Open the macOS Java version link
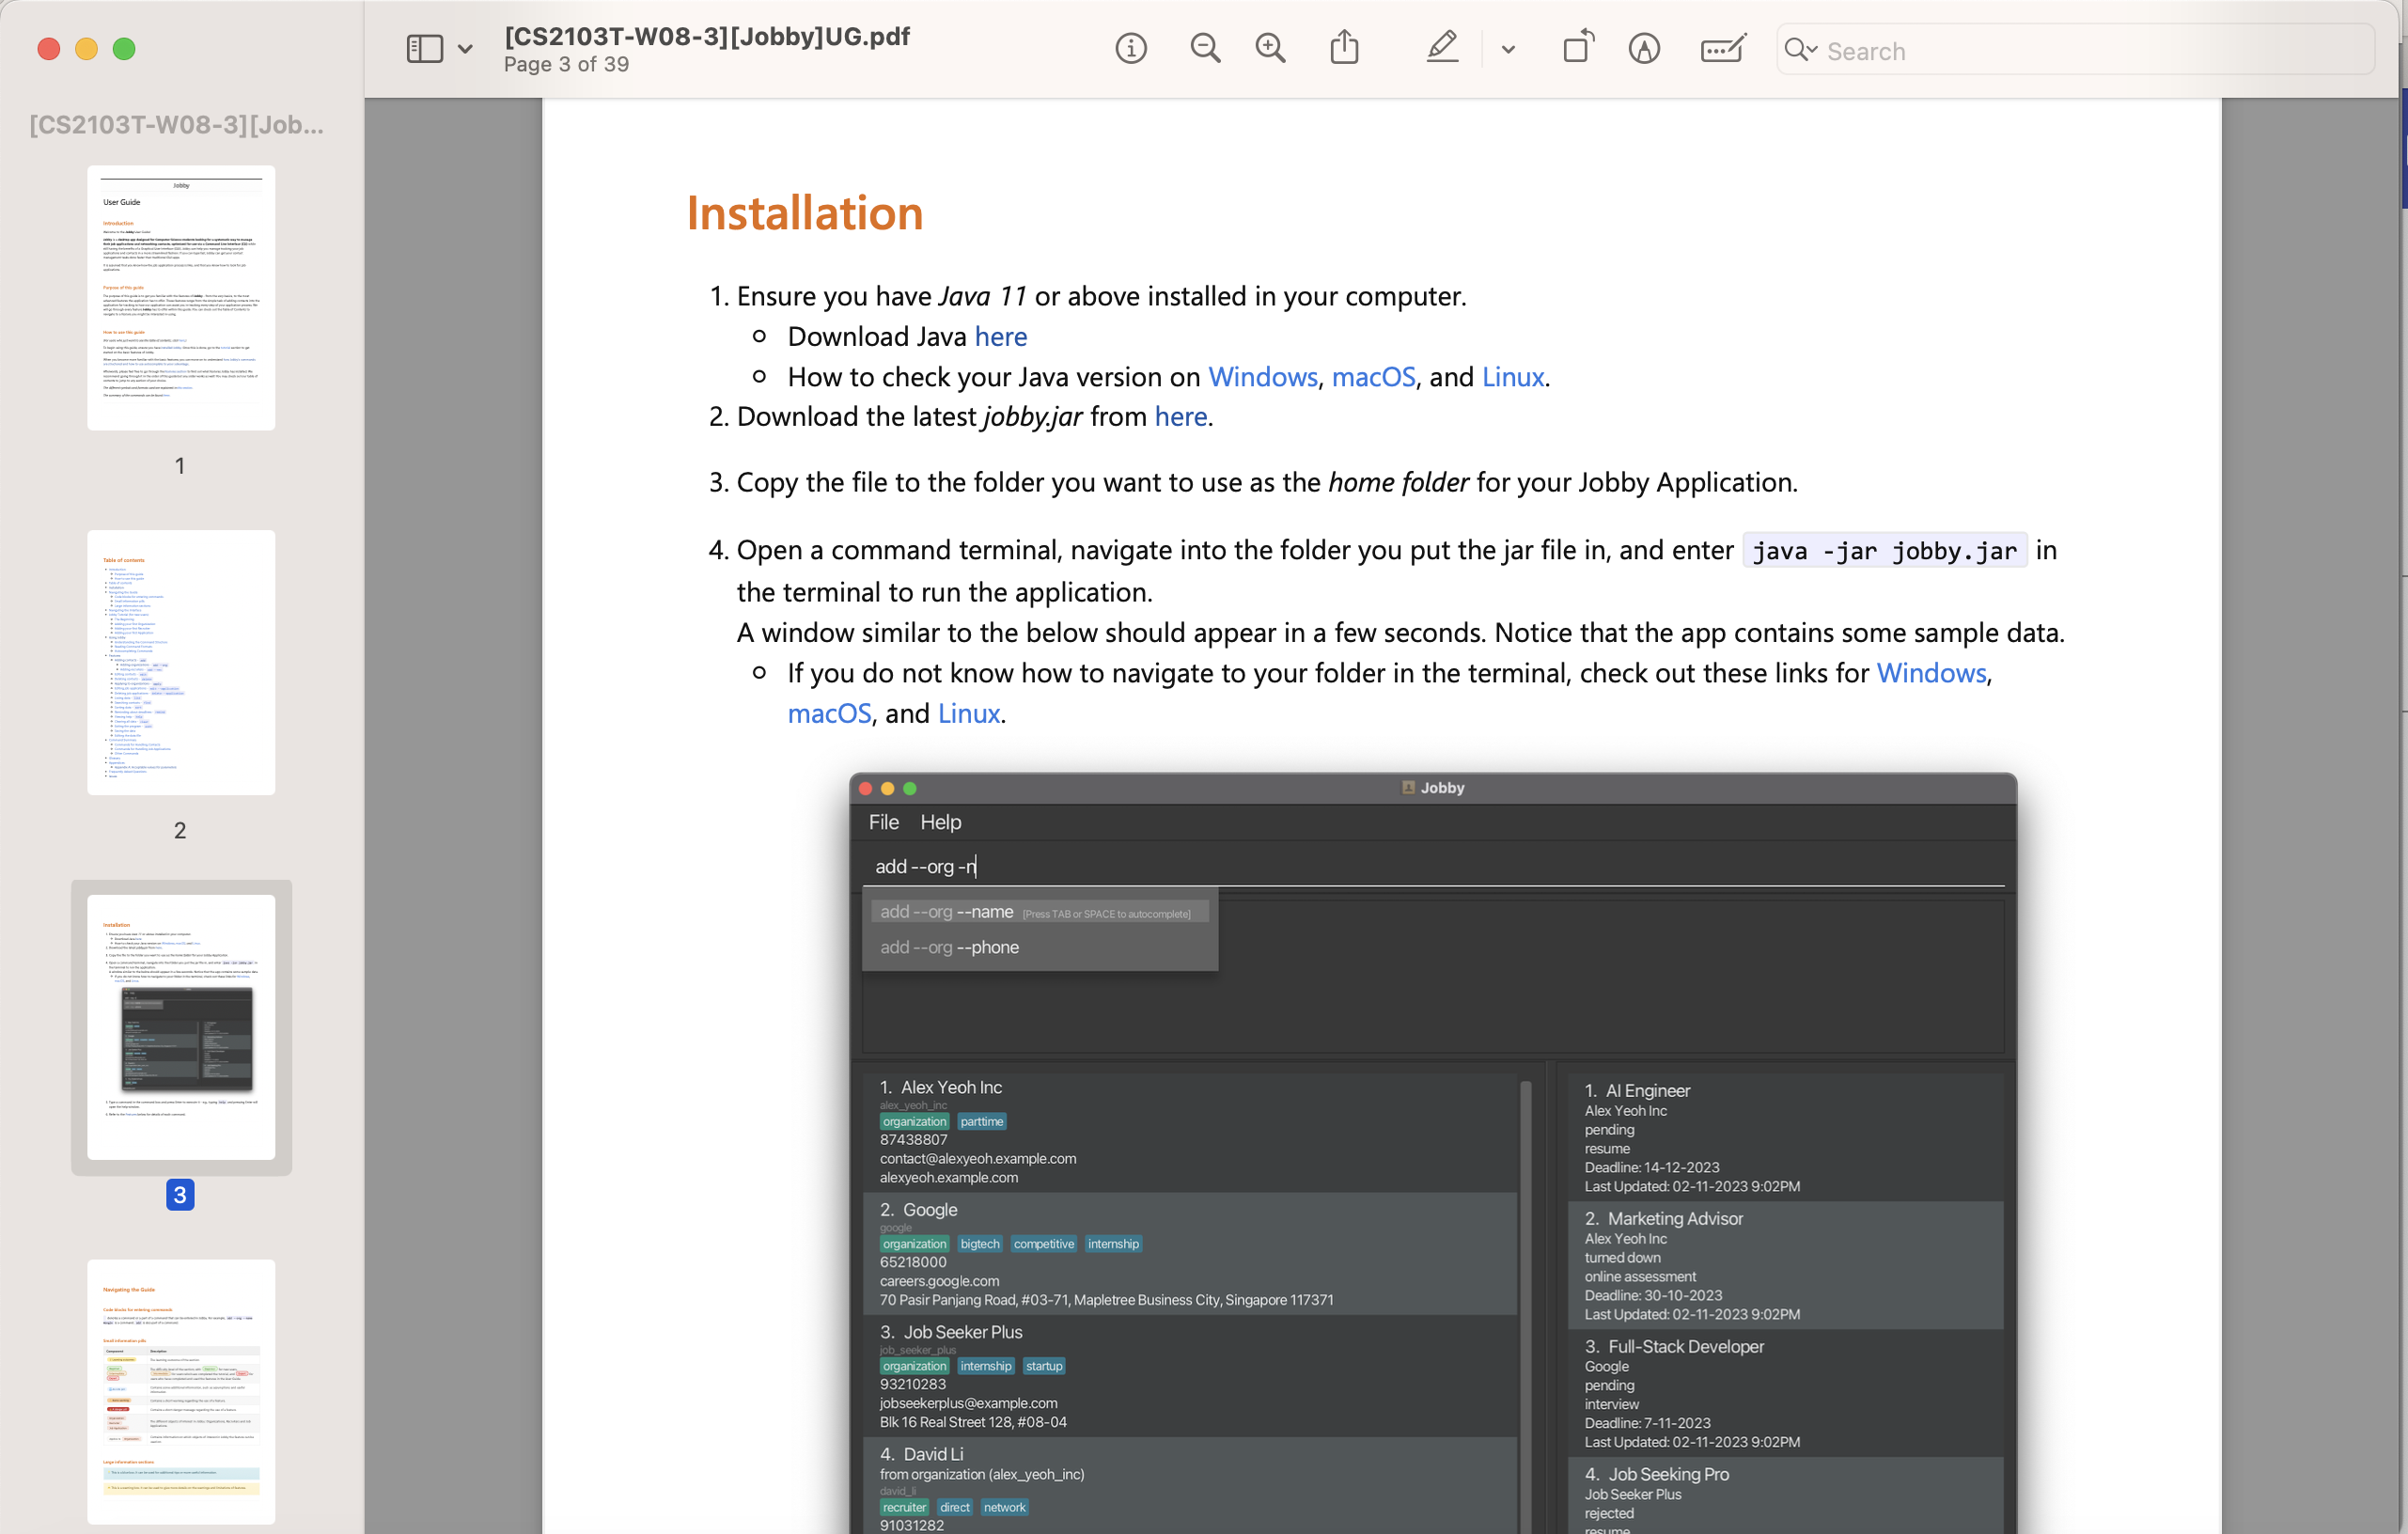The image size is (2408, 1534). pos(1372,377)
